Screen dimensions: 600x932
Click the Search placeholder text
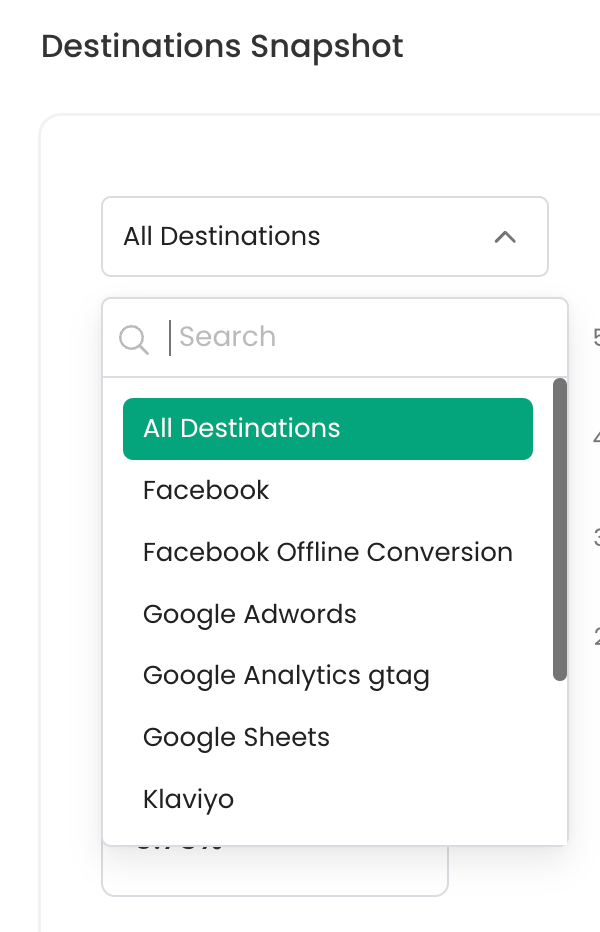click(228, 337)
